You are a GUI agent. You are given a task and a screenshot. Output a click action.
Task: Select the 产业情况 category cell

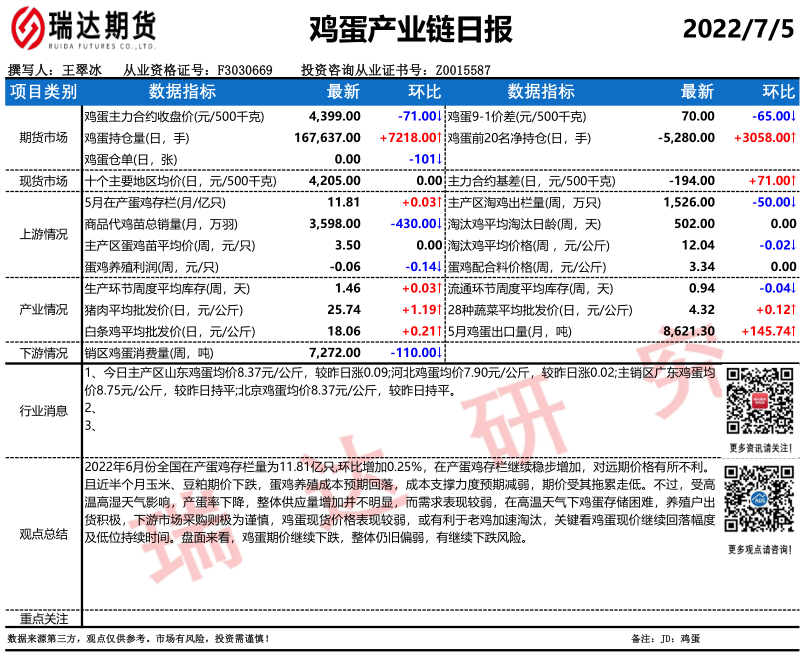(x=42, y=310)
